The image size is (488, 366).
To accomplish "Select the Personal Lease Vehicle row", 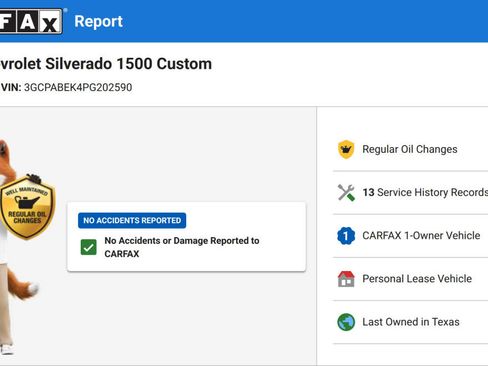I will [410, 279].
